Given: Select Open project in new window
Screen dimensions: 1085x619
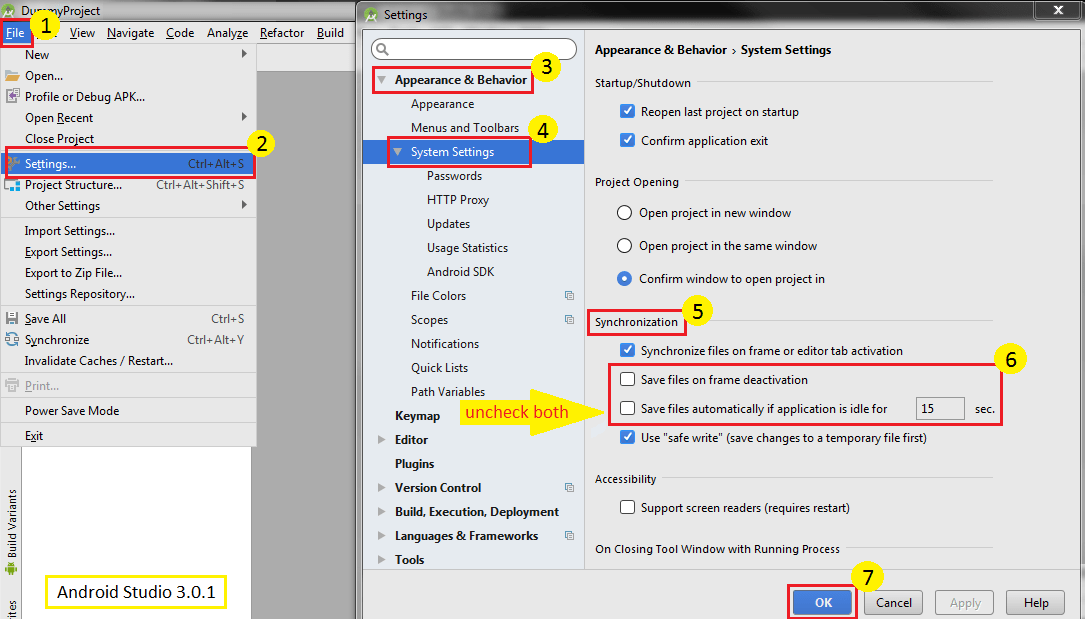Looking at the screenshot, I should click(624, 213).
